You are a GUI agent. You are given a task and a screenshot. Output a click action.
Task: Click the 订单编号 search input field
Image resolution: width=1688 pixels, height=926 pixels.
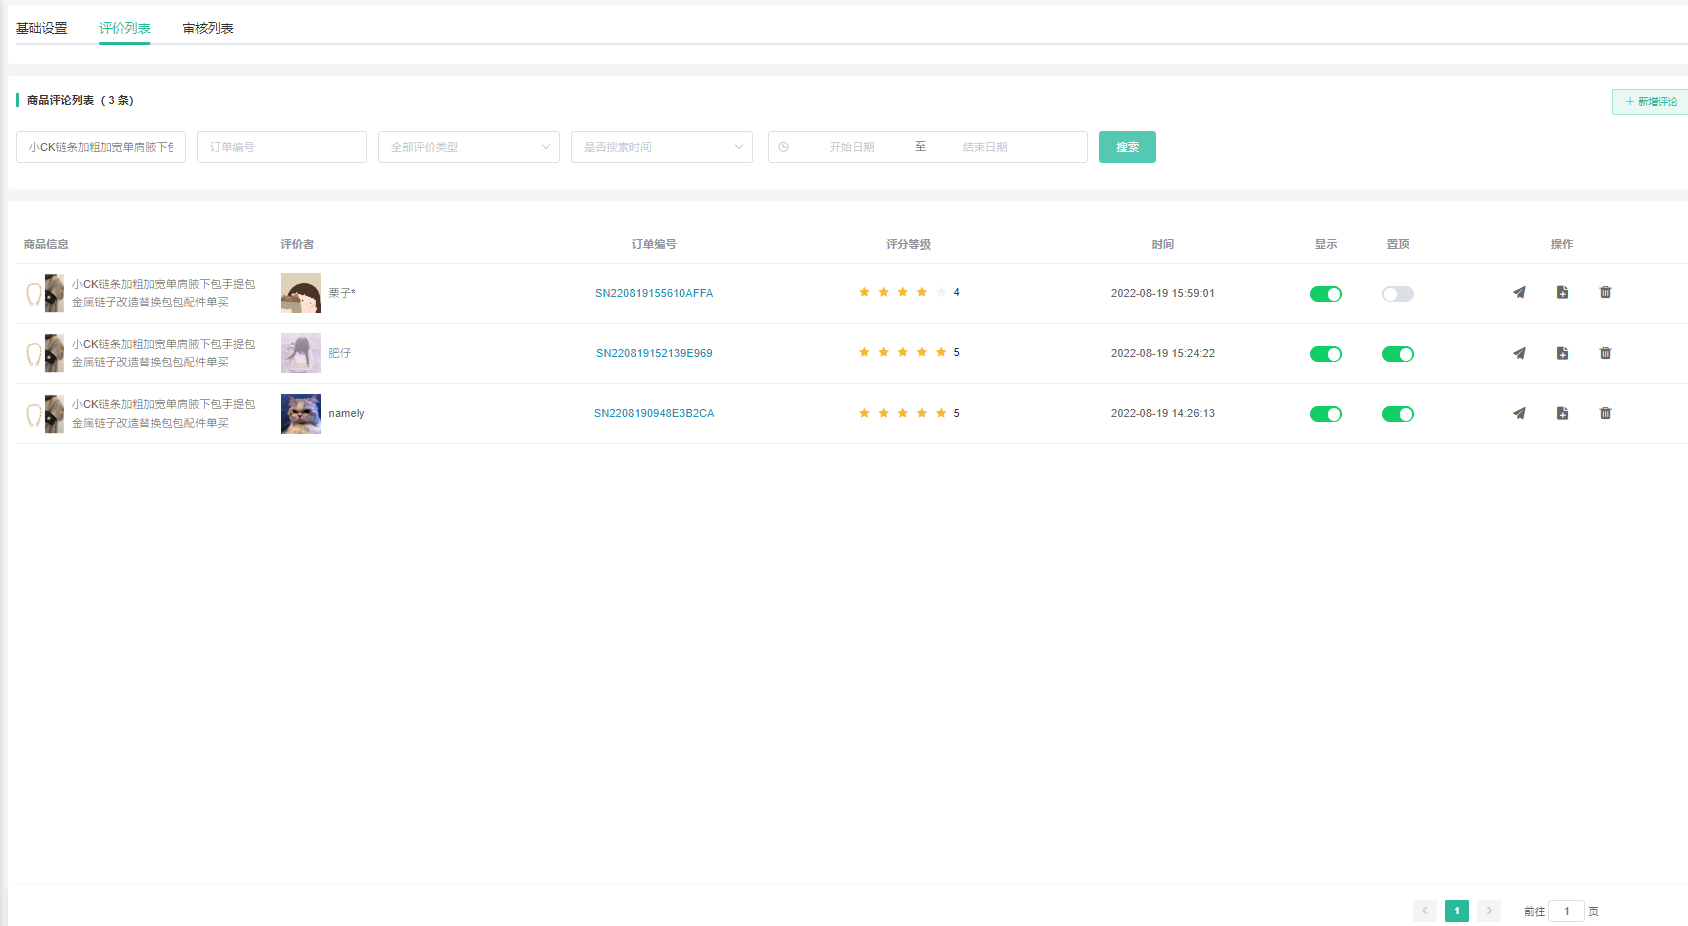tap(281, 147)
